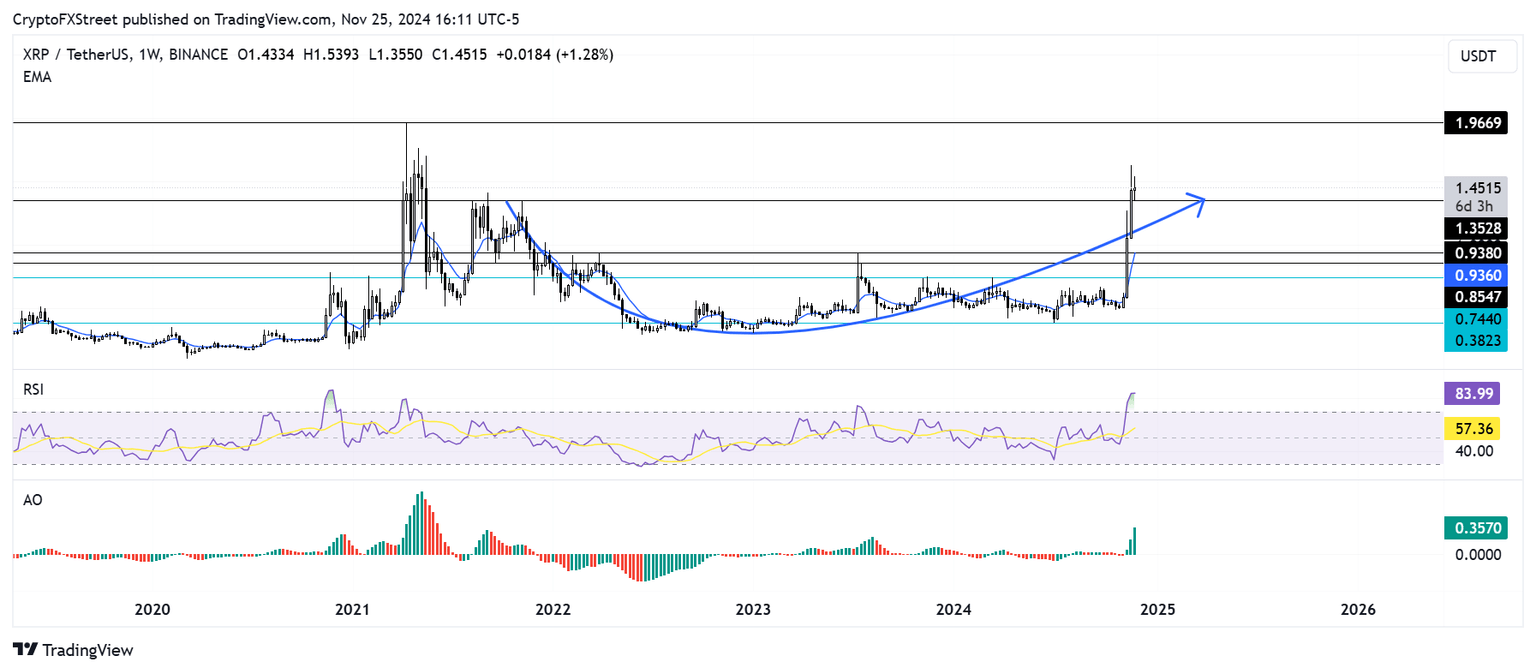
Task: Click the TradingView logo at bottom left
Action: point(72,650)
